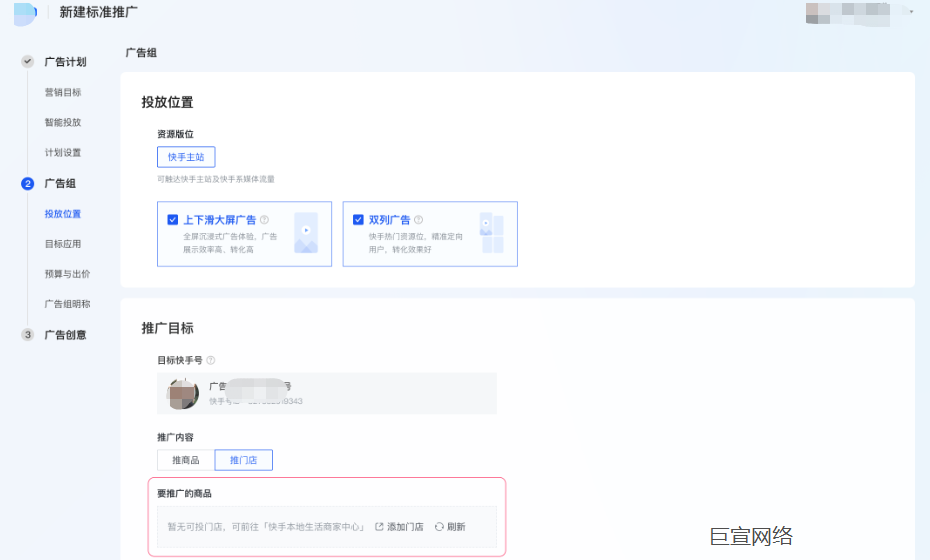Viewport: 930px width, 560px height.
Task: Uncheck the 上下滑大屏广告 checkbox
Action: tap(173, 219)
